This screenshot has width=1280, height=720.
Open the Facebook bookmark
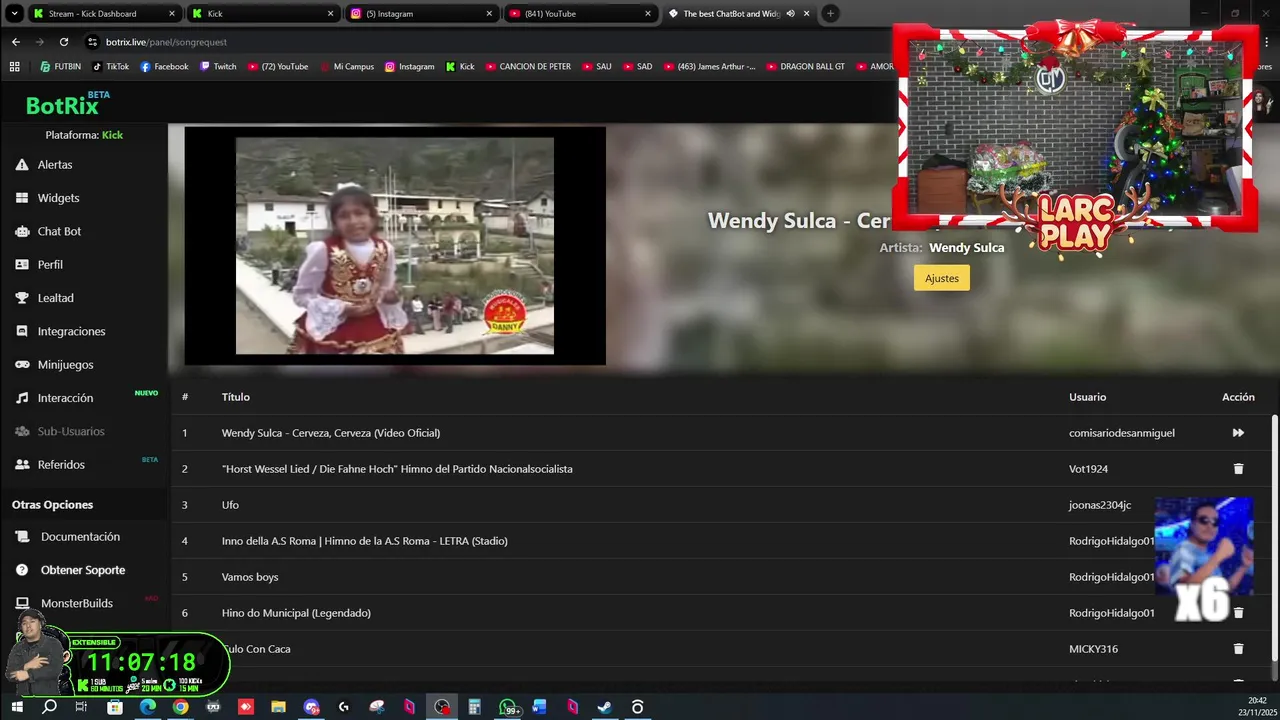(x=164, y=67)
